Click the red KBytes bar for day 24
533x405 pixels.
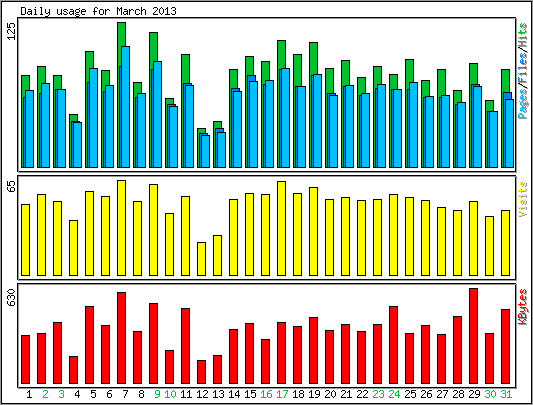pos(394,345)
